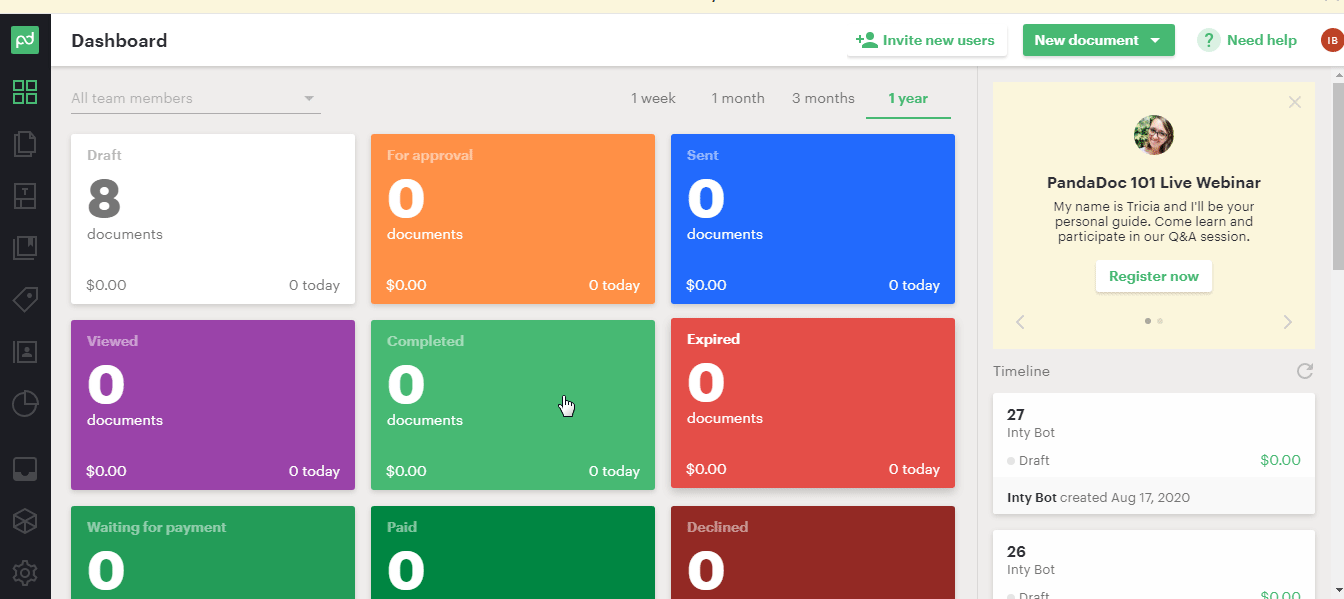Open the Templates icon in sidebar

click(25, 196)
